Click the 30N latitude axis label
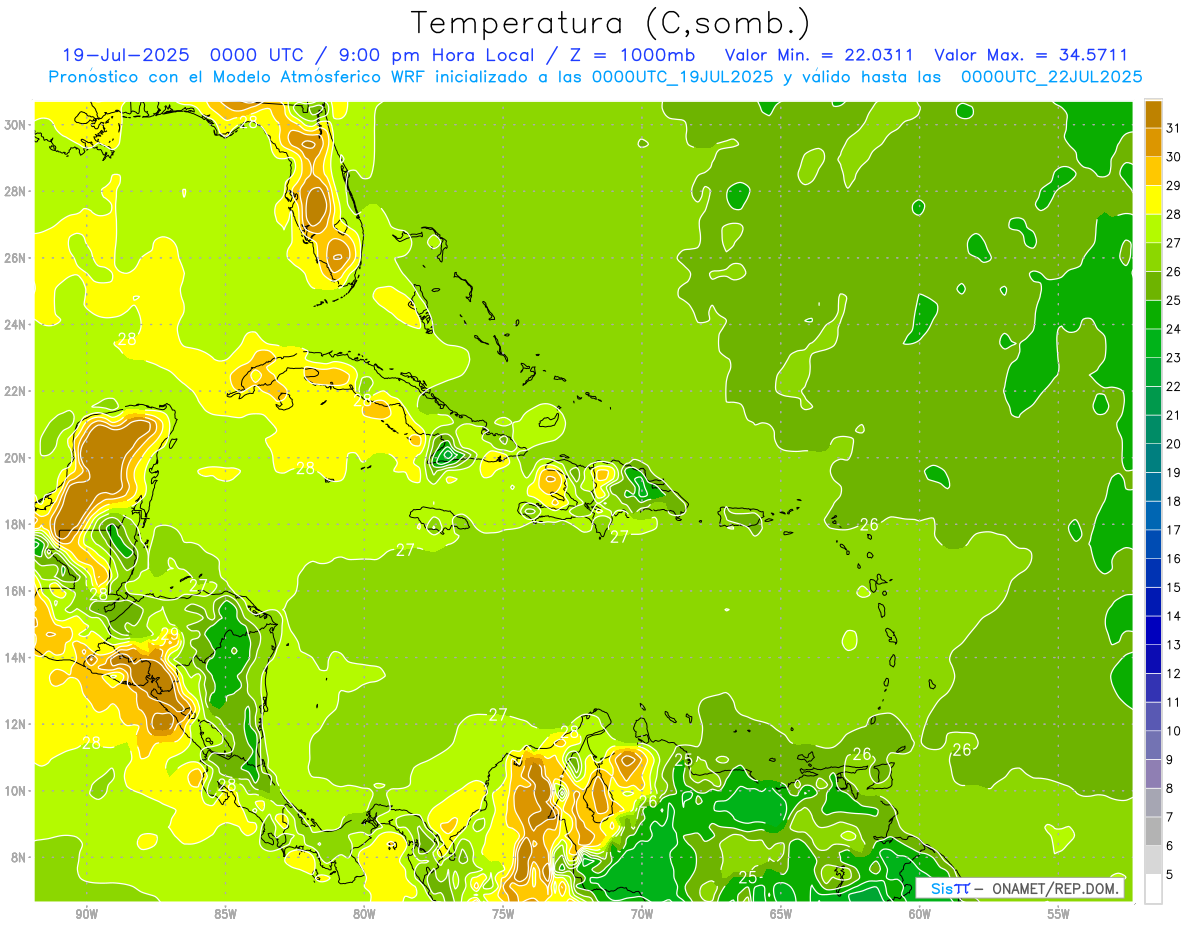This screenshot has height=927, width=1200. coord(17,125)
